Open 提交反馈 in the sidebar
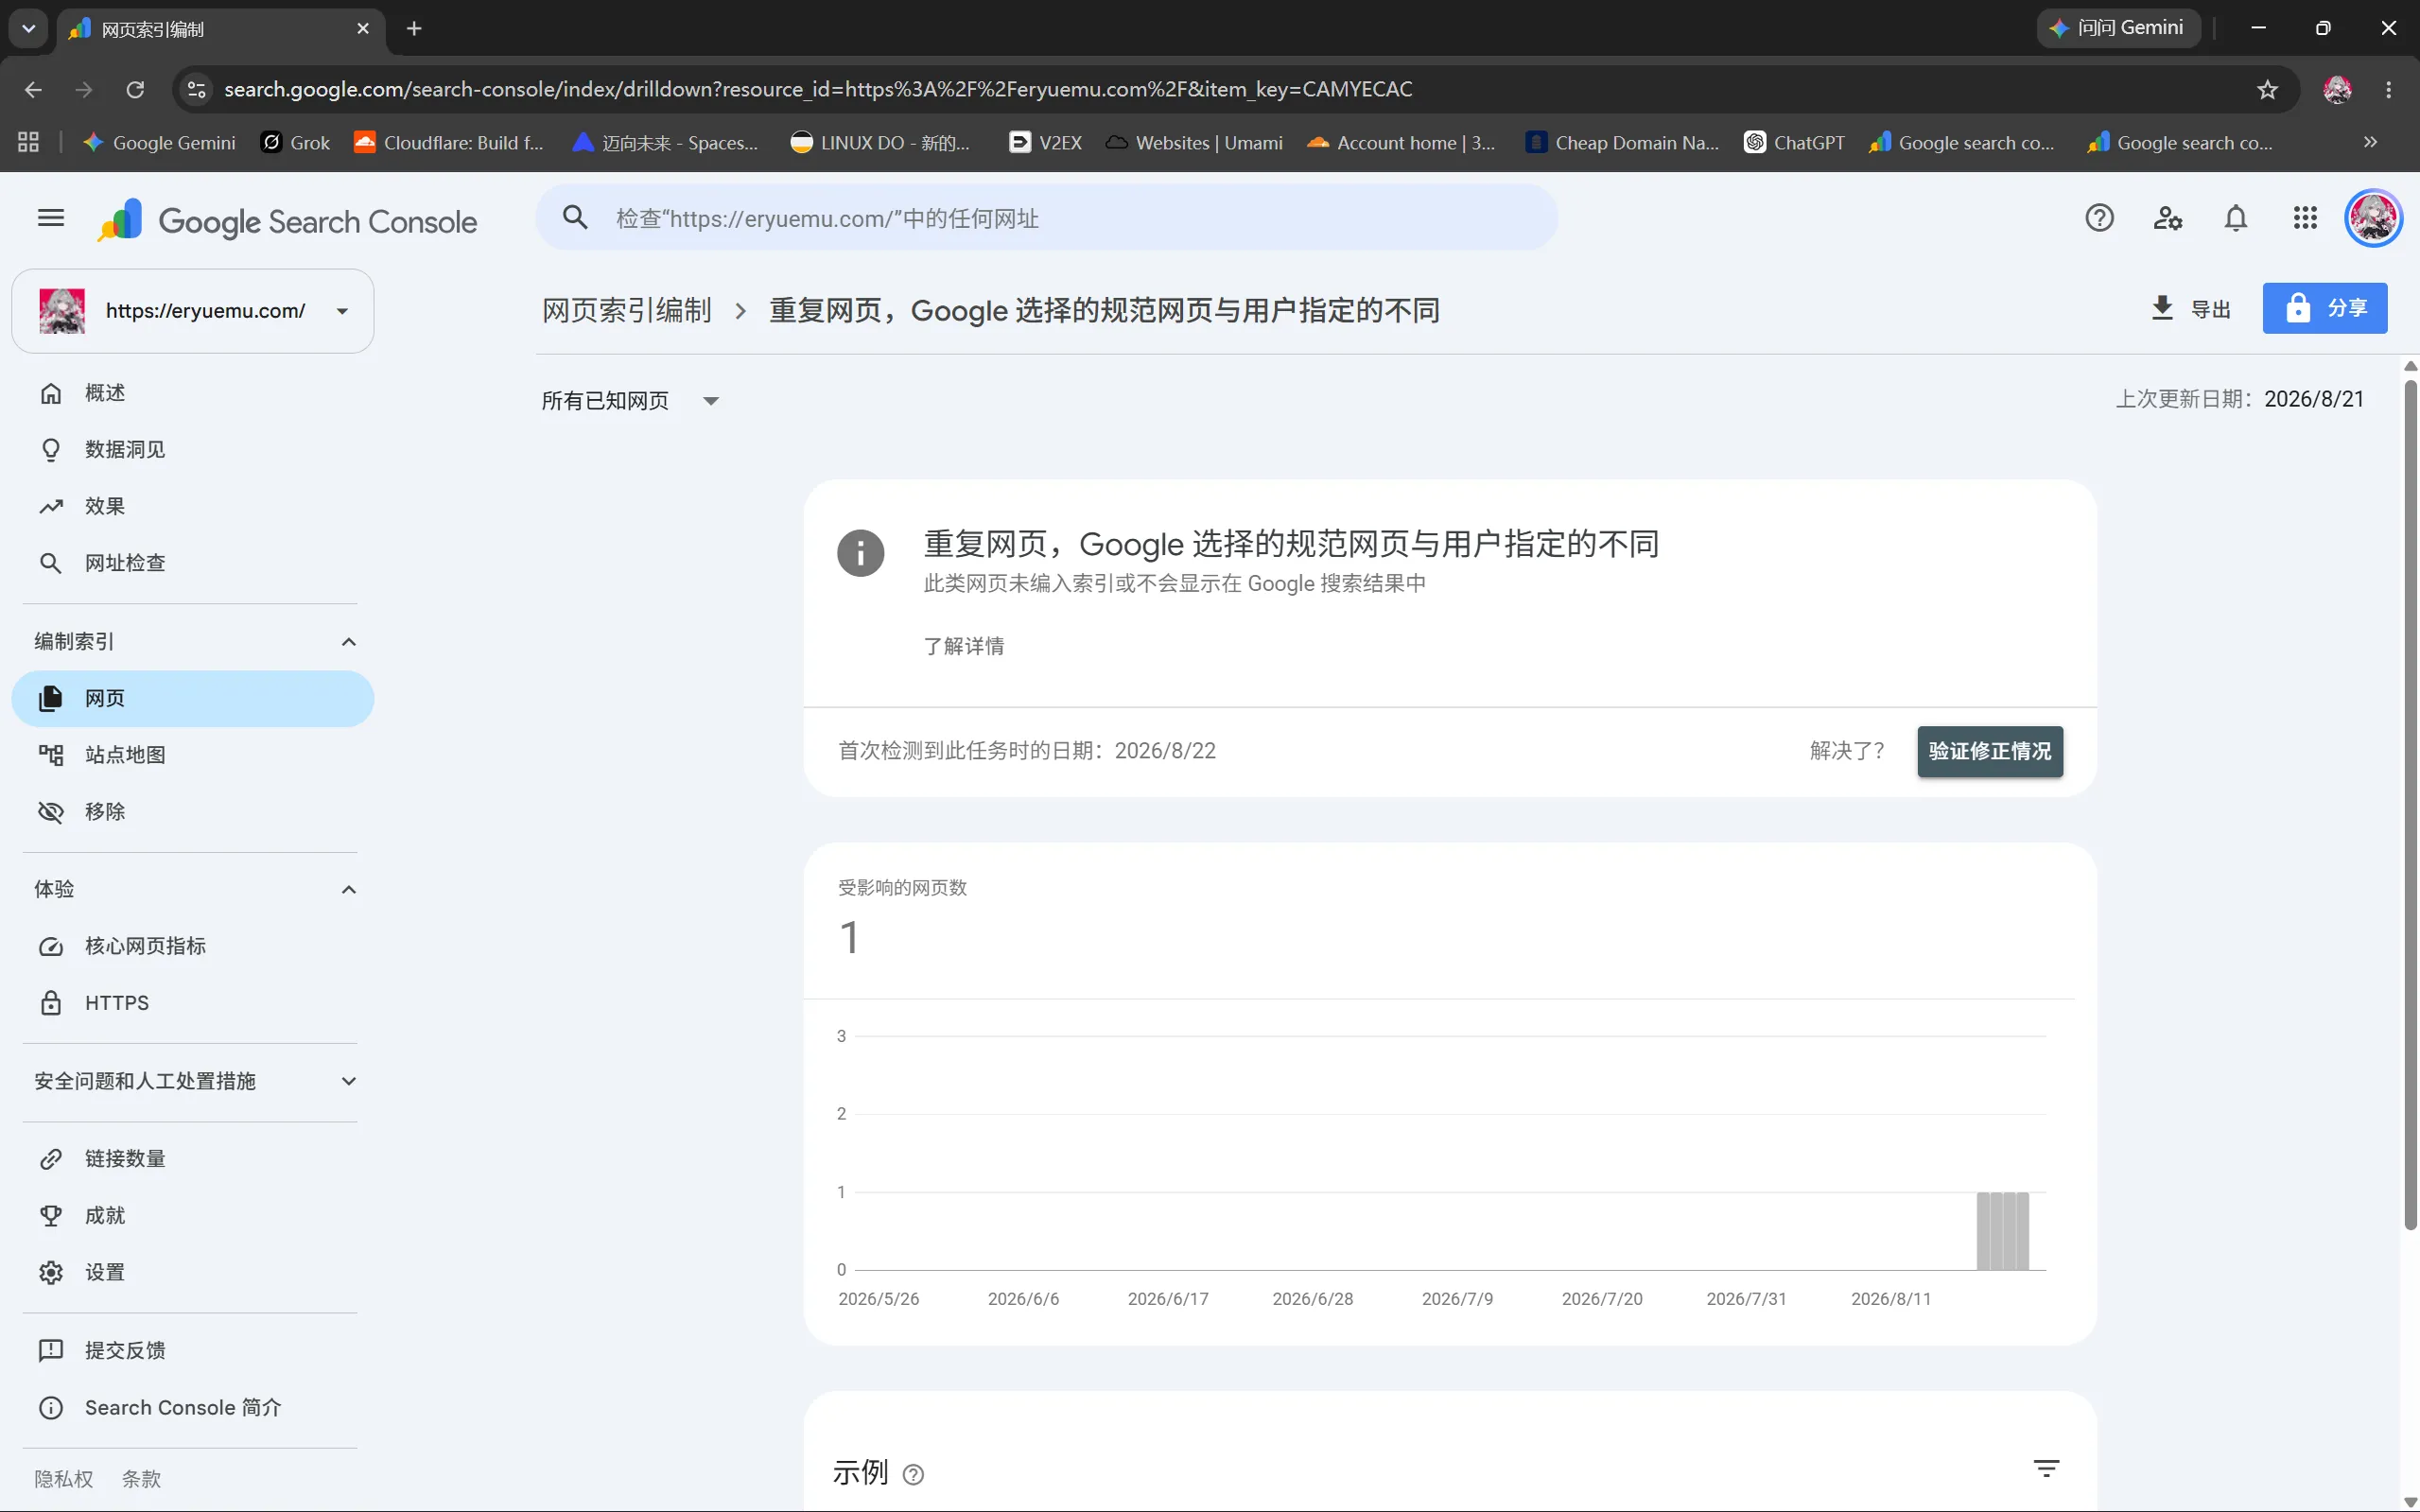This screenshot has width=2420, height=1512. pos(193,1351)
